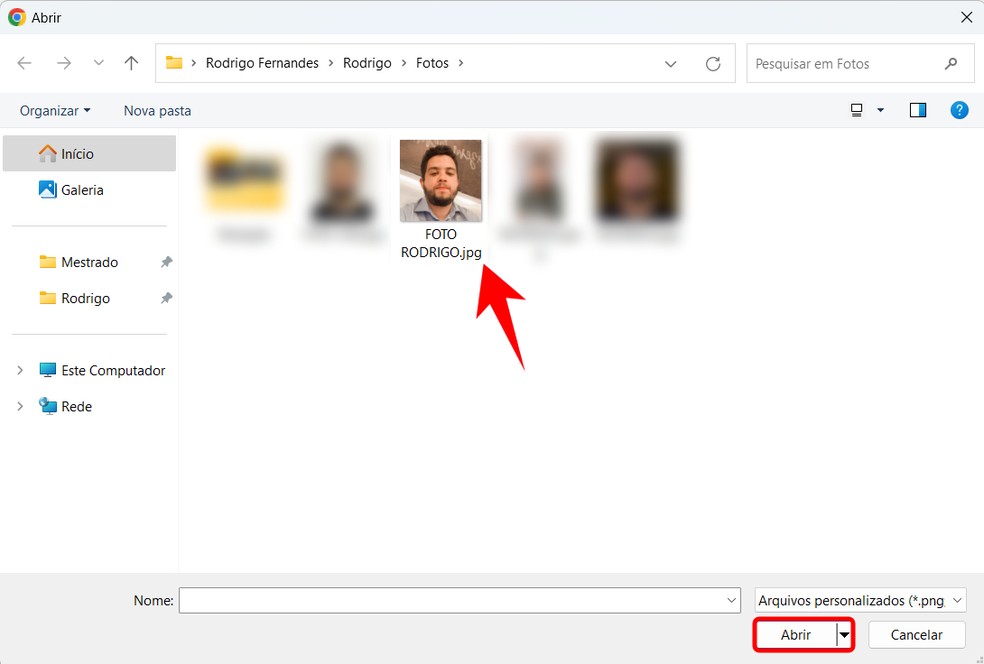
Task: Expand the Rede tree node
Action: tap(20, 406)
